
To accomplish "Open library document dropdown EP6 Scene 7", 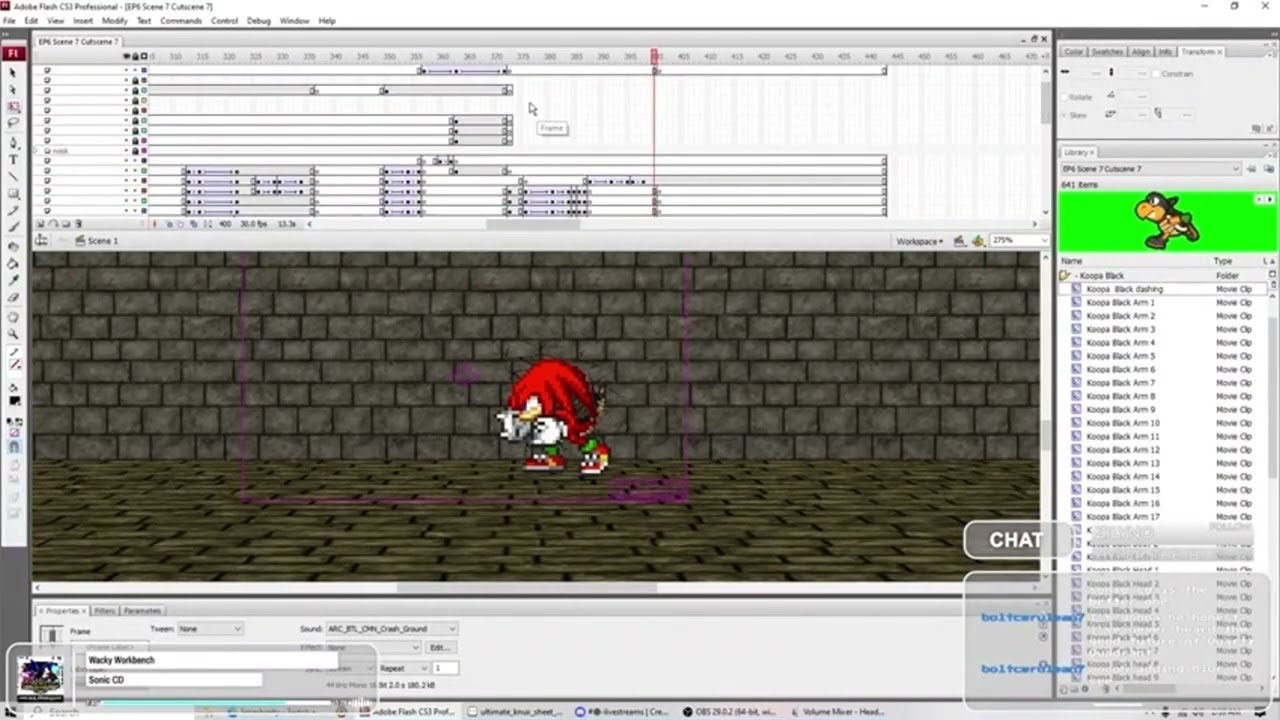I will [1150, 169].
